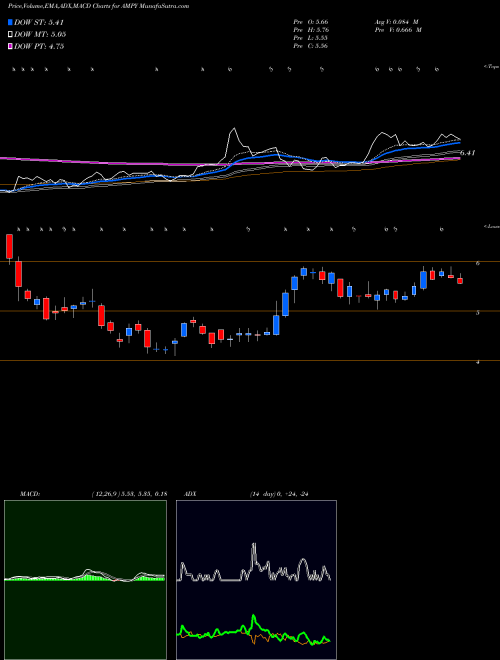Screen dimensions: 500x660
Task: Click the 'Pre H: 5.76' high value
Action: tap(311, 30)
